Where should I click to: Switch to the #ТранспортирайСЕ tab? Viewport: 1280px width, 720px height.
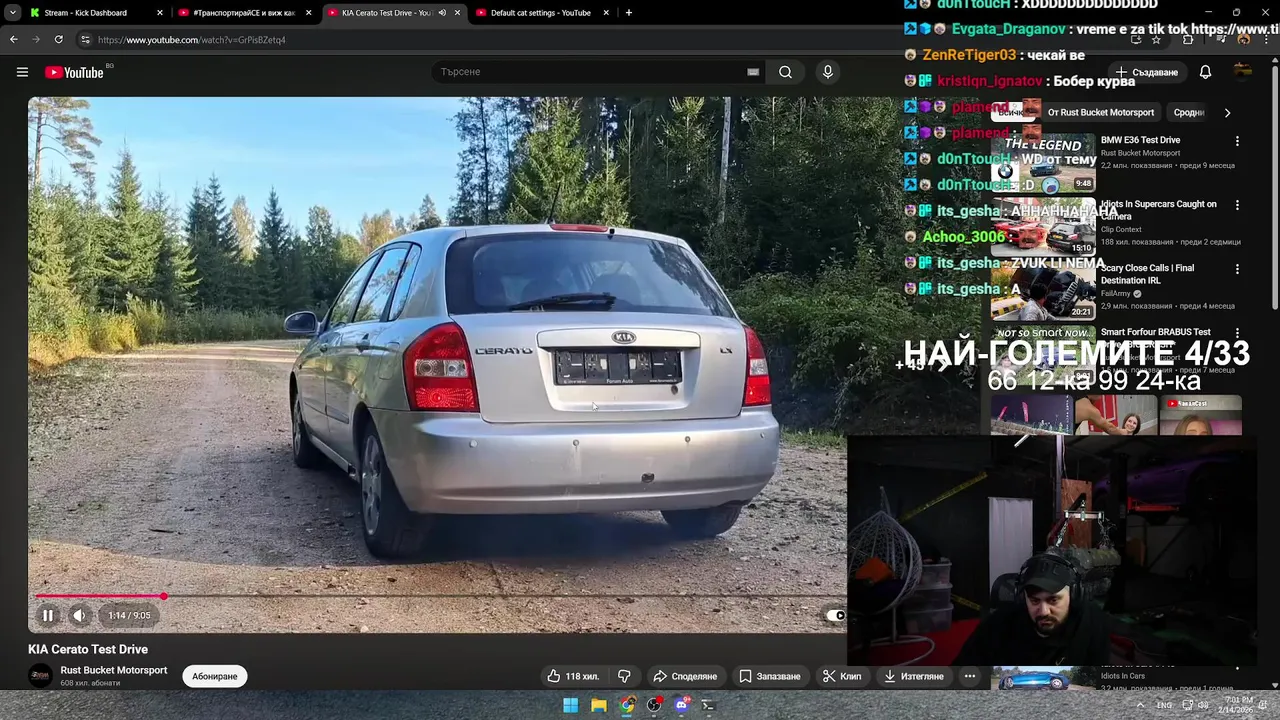point(244,13)
